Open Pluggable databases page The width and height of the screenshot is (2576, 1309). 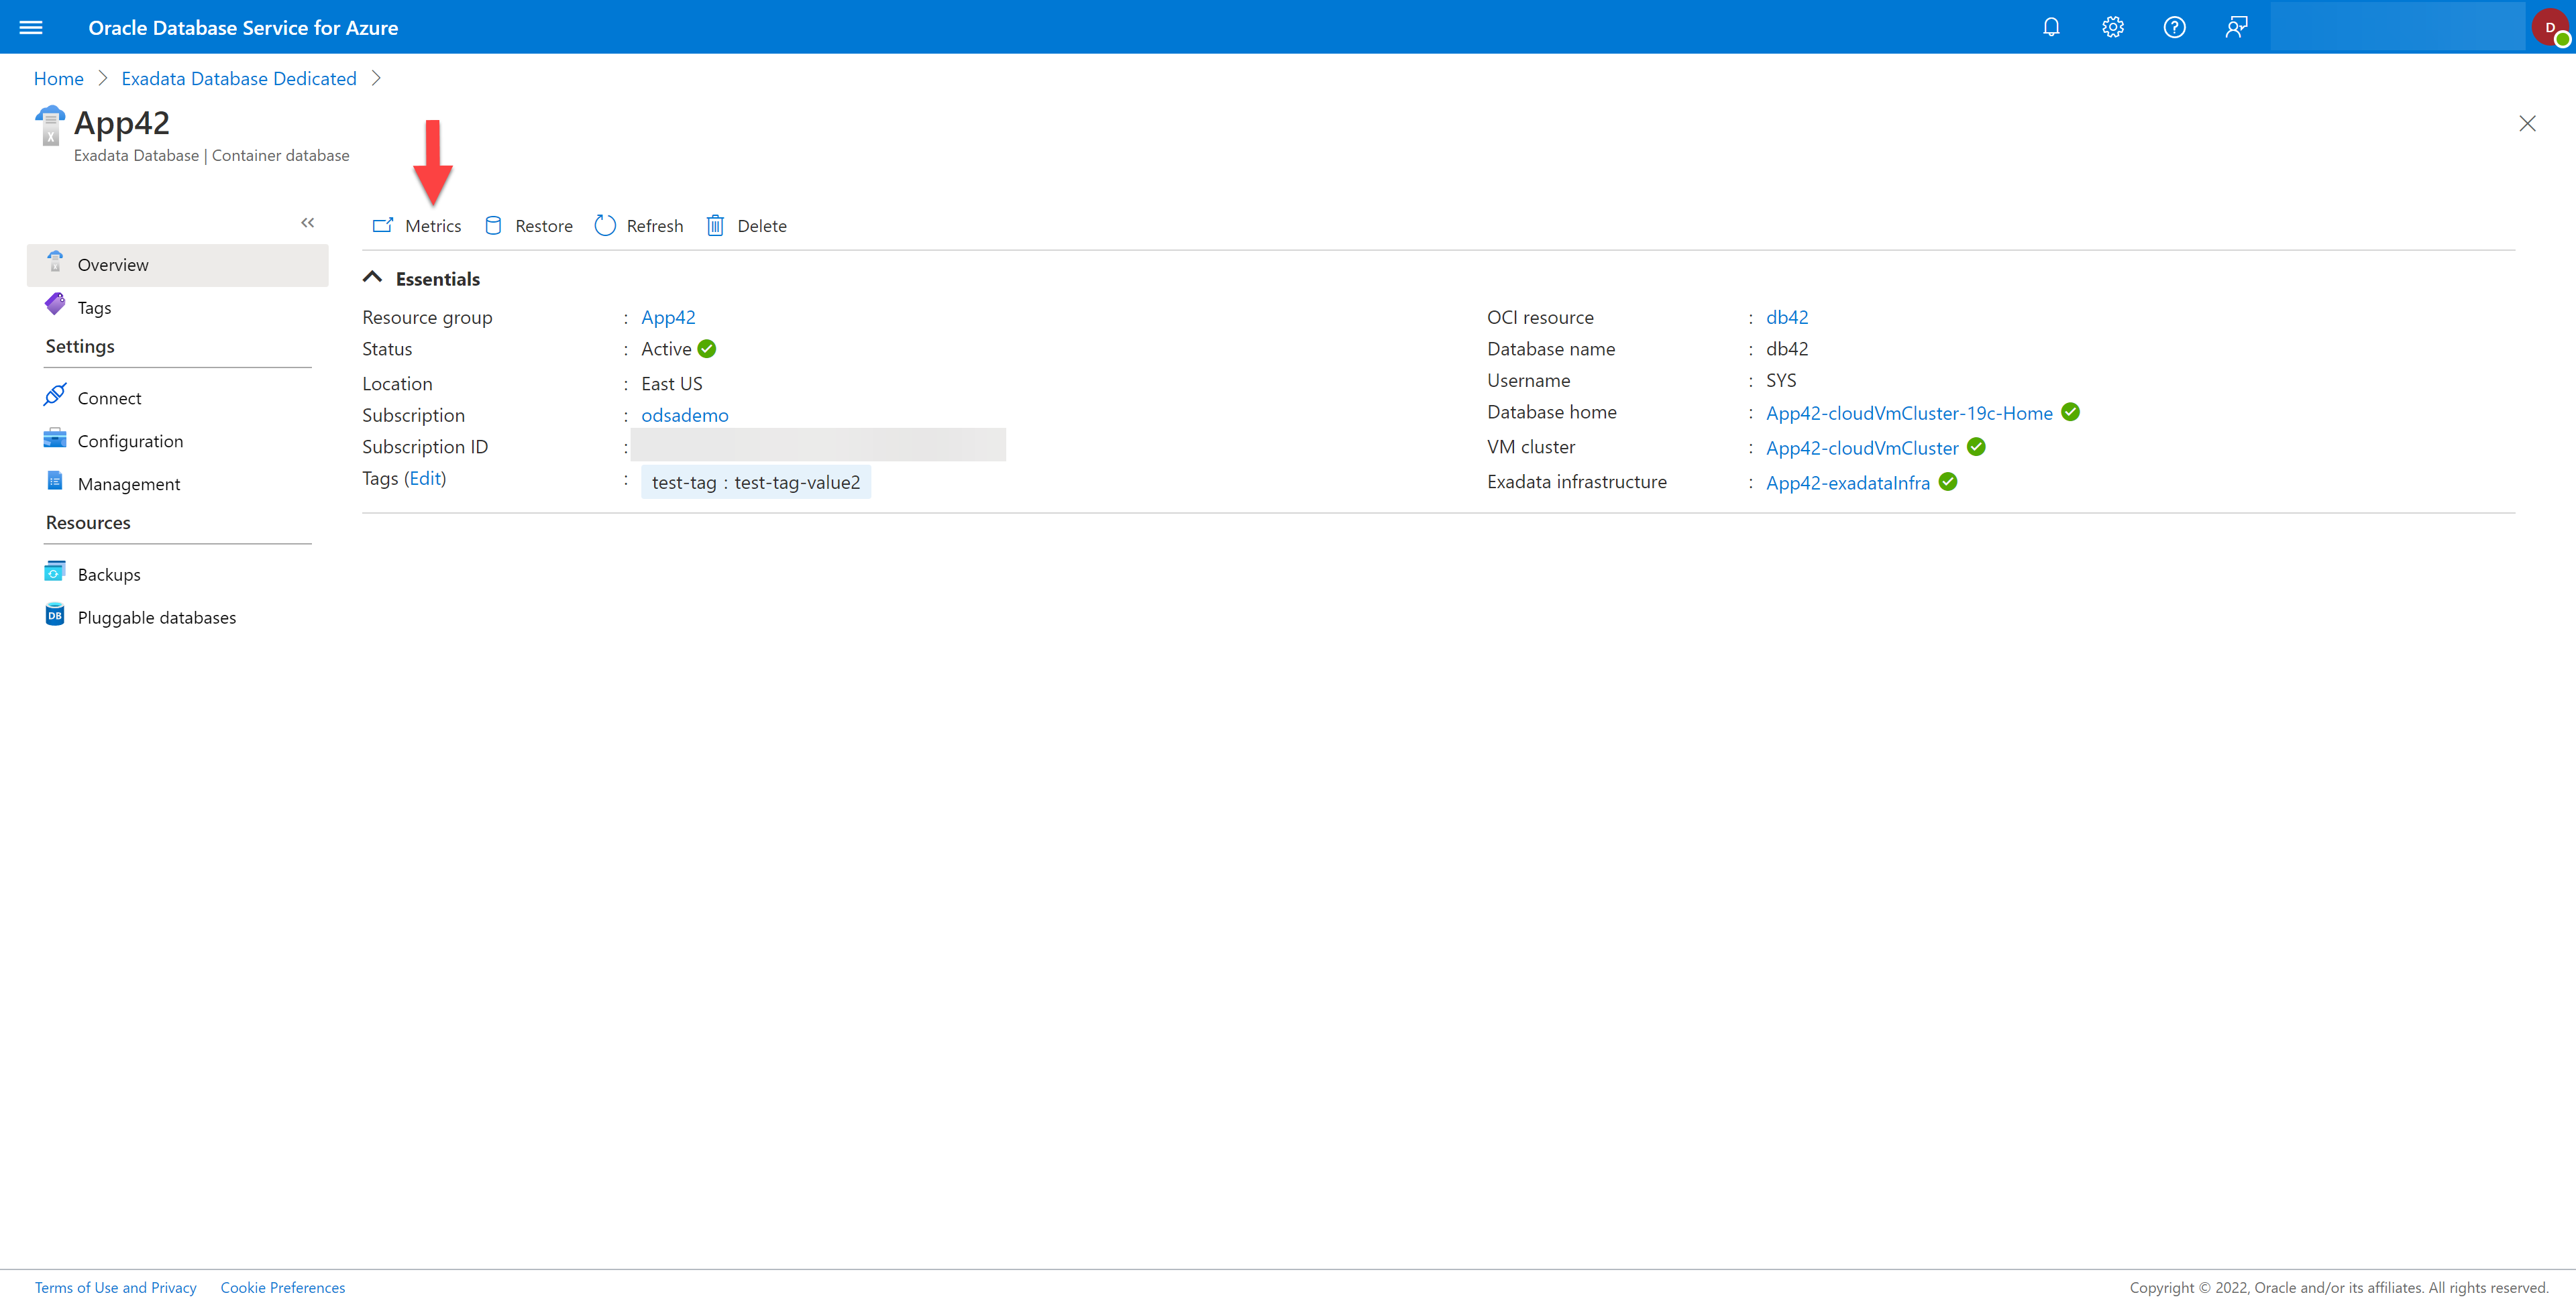(x=177, y=618)
